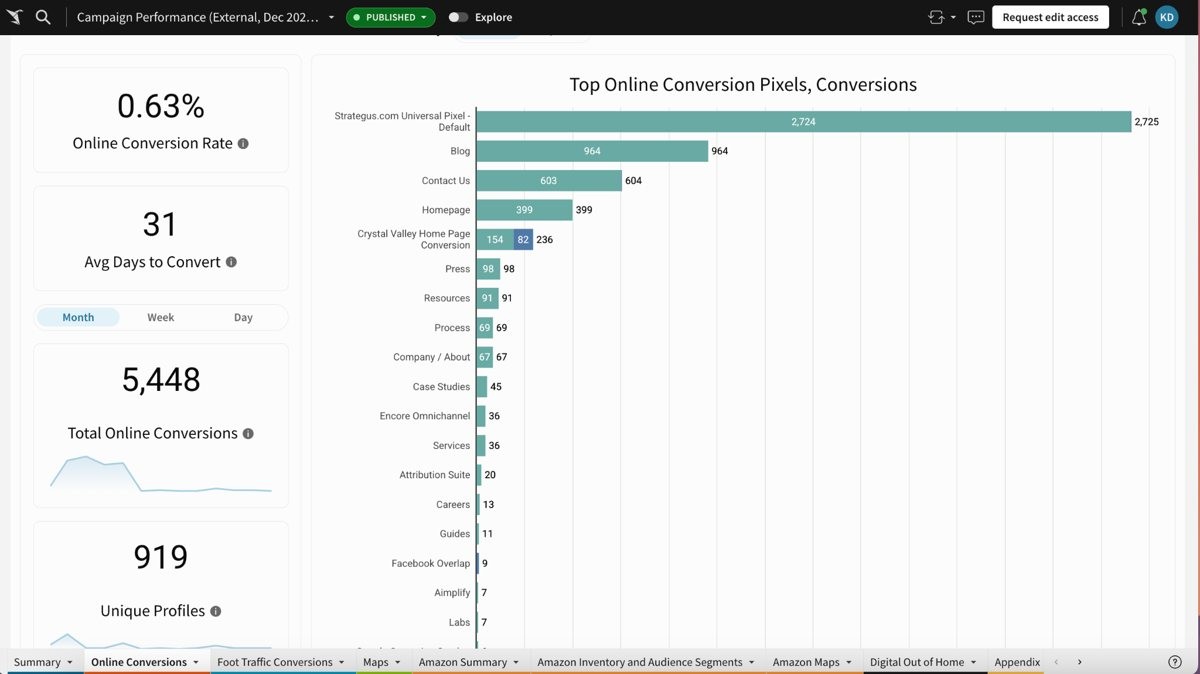
Task: Select the Blog bar showing 964
Action: click(x=592, y=151)
